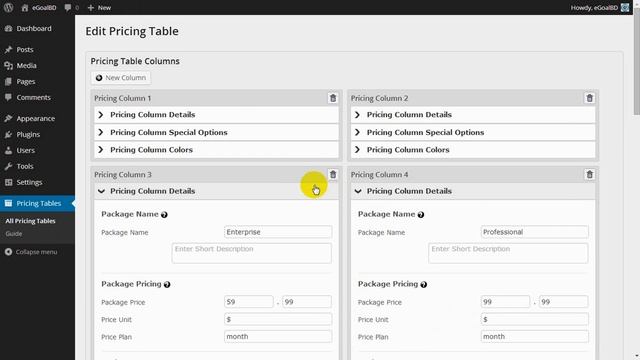Click Column 3 price cents field
The width and height of the screenshot is (640, 360).
(307, 302)
